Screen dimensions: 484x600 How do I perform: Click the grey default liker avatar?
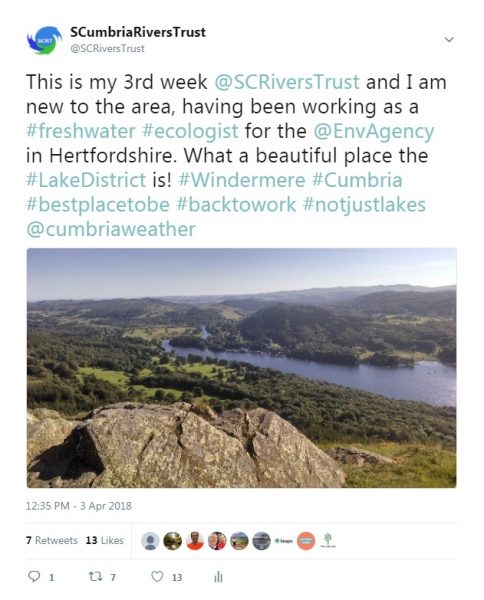(x=150, y=541)
